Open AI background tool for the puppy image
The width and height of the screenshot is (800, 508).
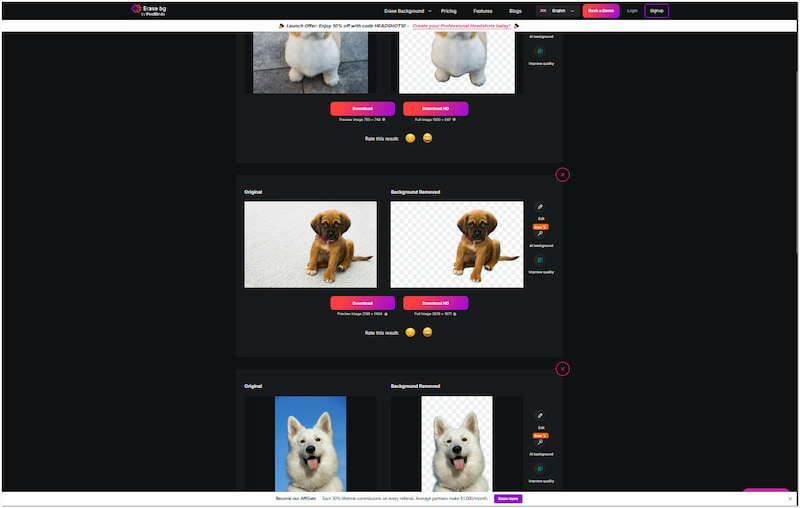tap(540, 234)
